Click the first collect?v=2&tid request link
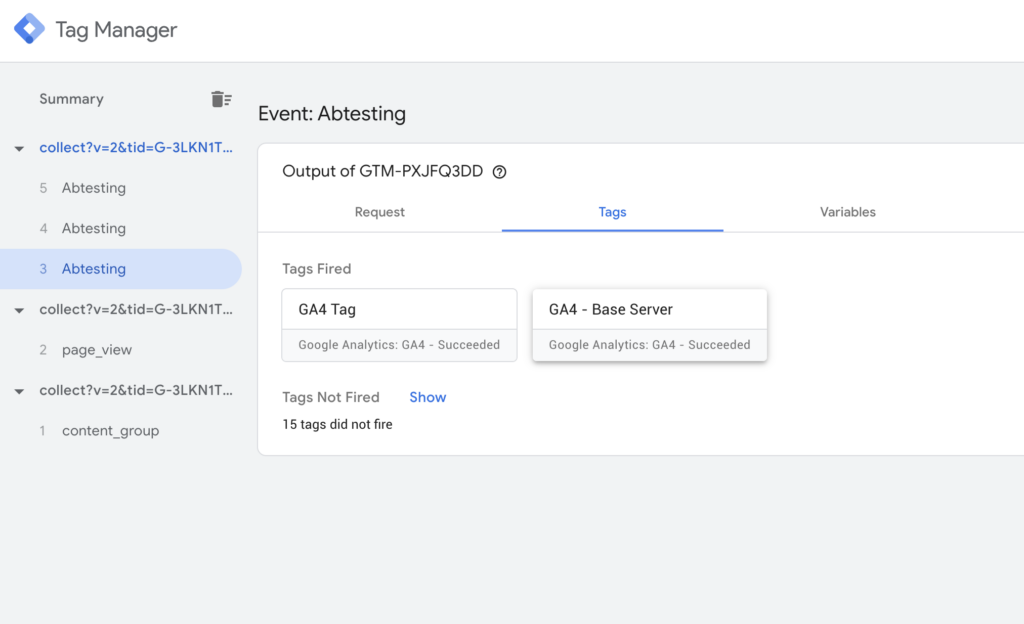The image size is (1024, 624). tap(136, 148)
